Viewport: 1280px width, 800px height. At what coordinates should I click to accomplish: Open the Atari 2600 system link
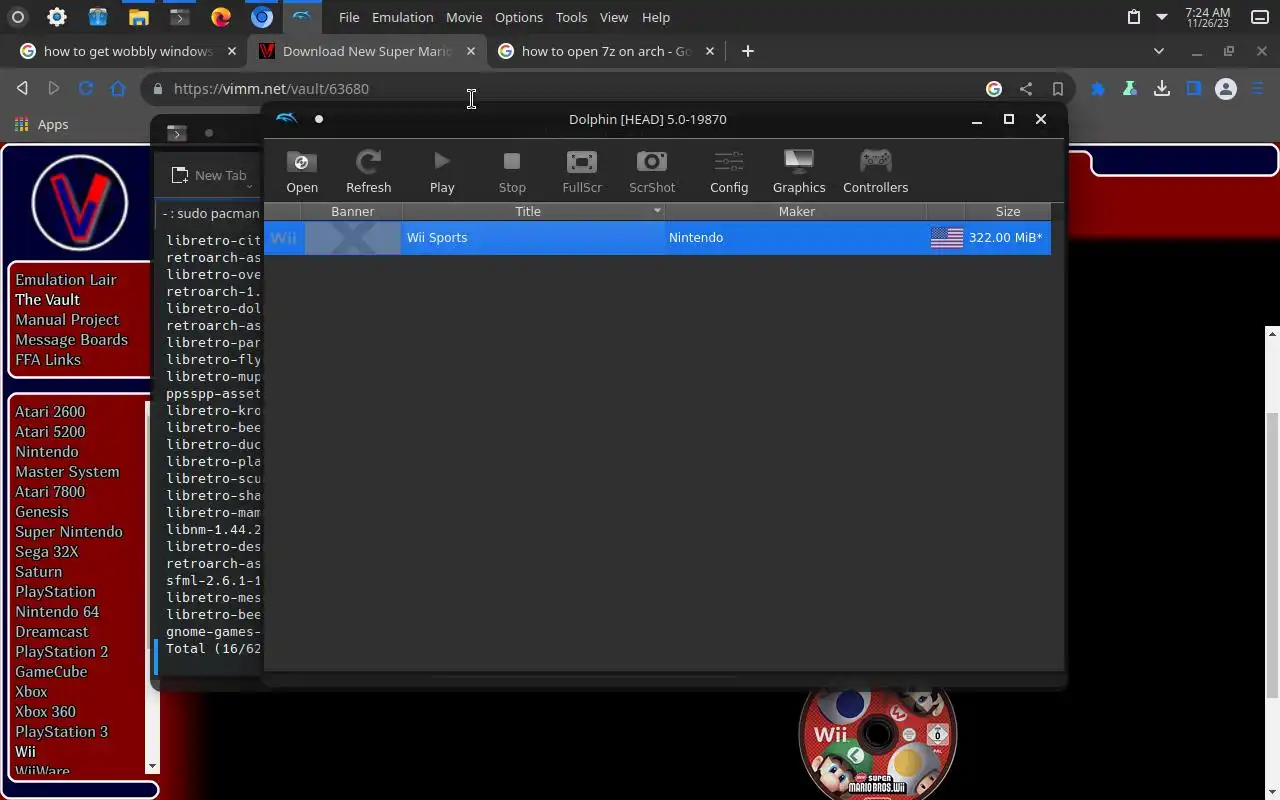click(50, 412)
